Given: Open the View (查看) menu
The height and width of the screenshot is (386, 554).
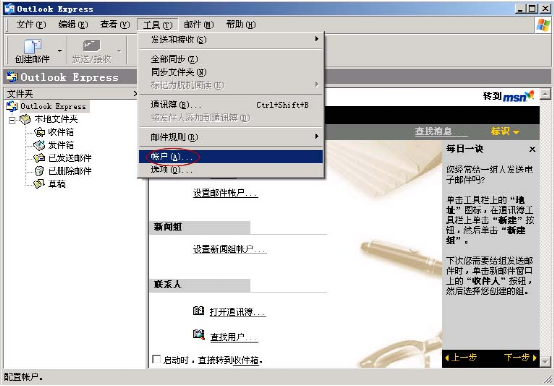Looking at the screenshot, I should 115,24.
